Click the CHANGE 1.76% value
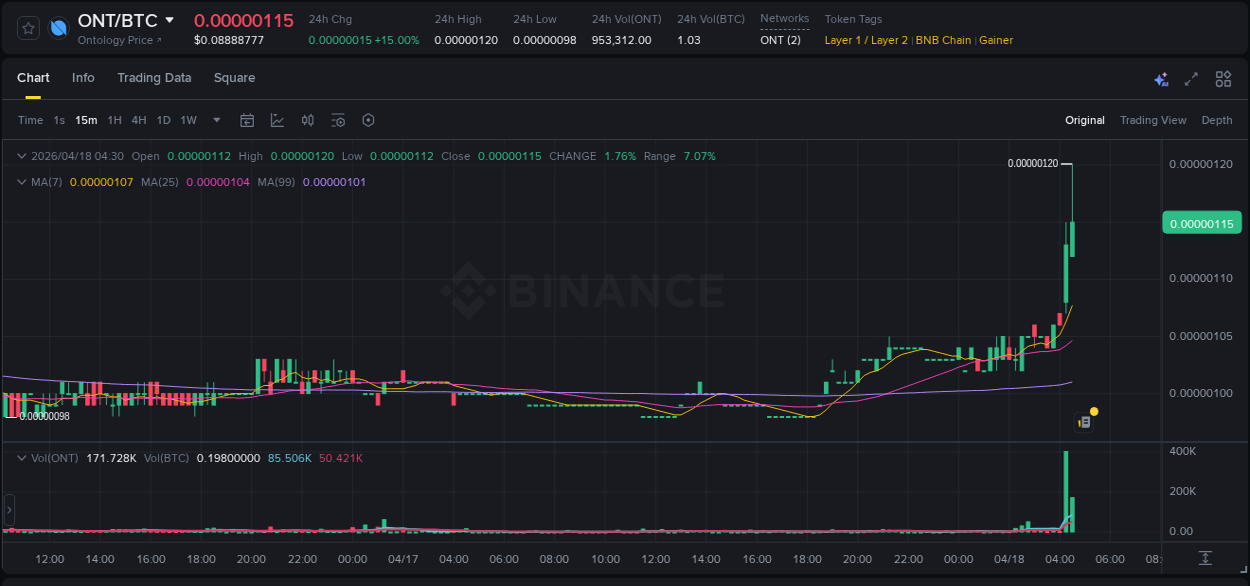Viewport: 1250px width, 586px height. point(620,156)
